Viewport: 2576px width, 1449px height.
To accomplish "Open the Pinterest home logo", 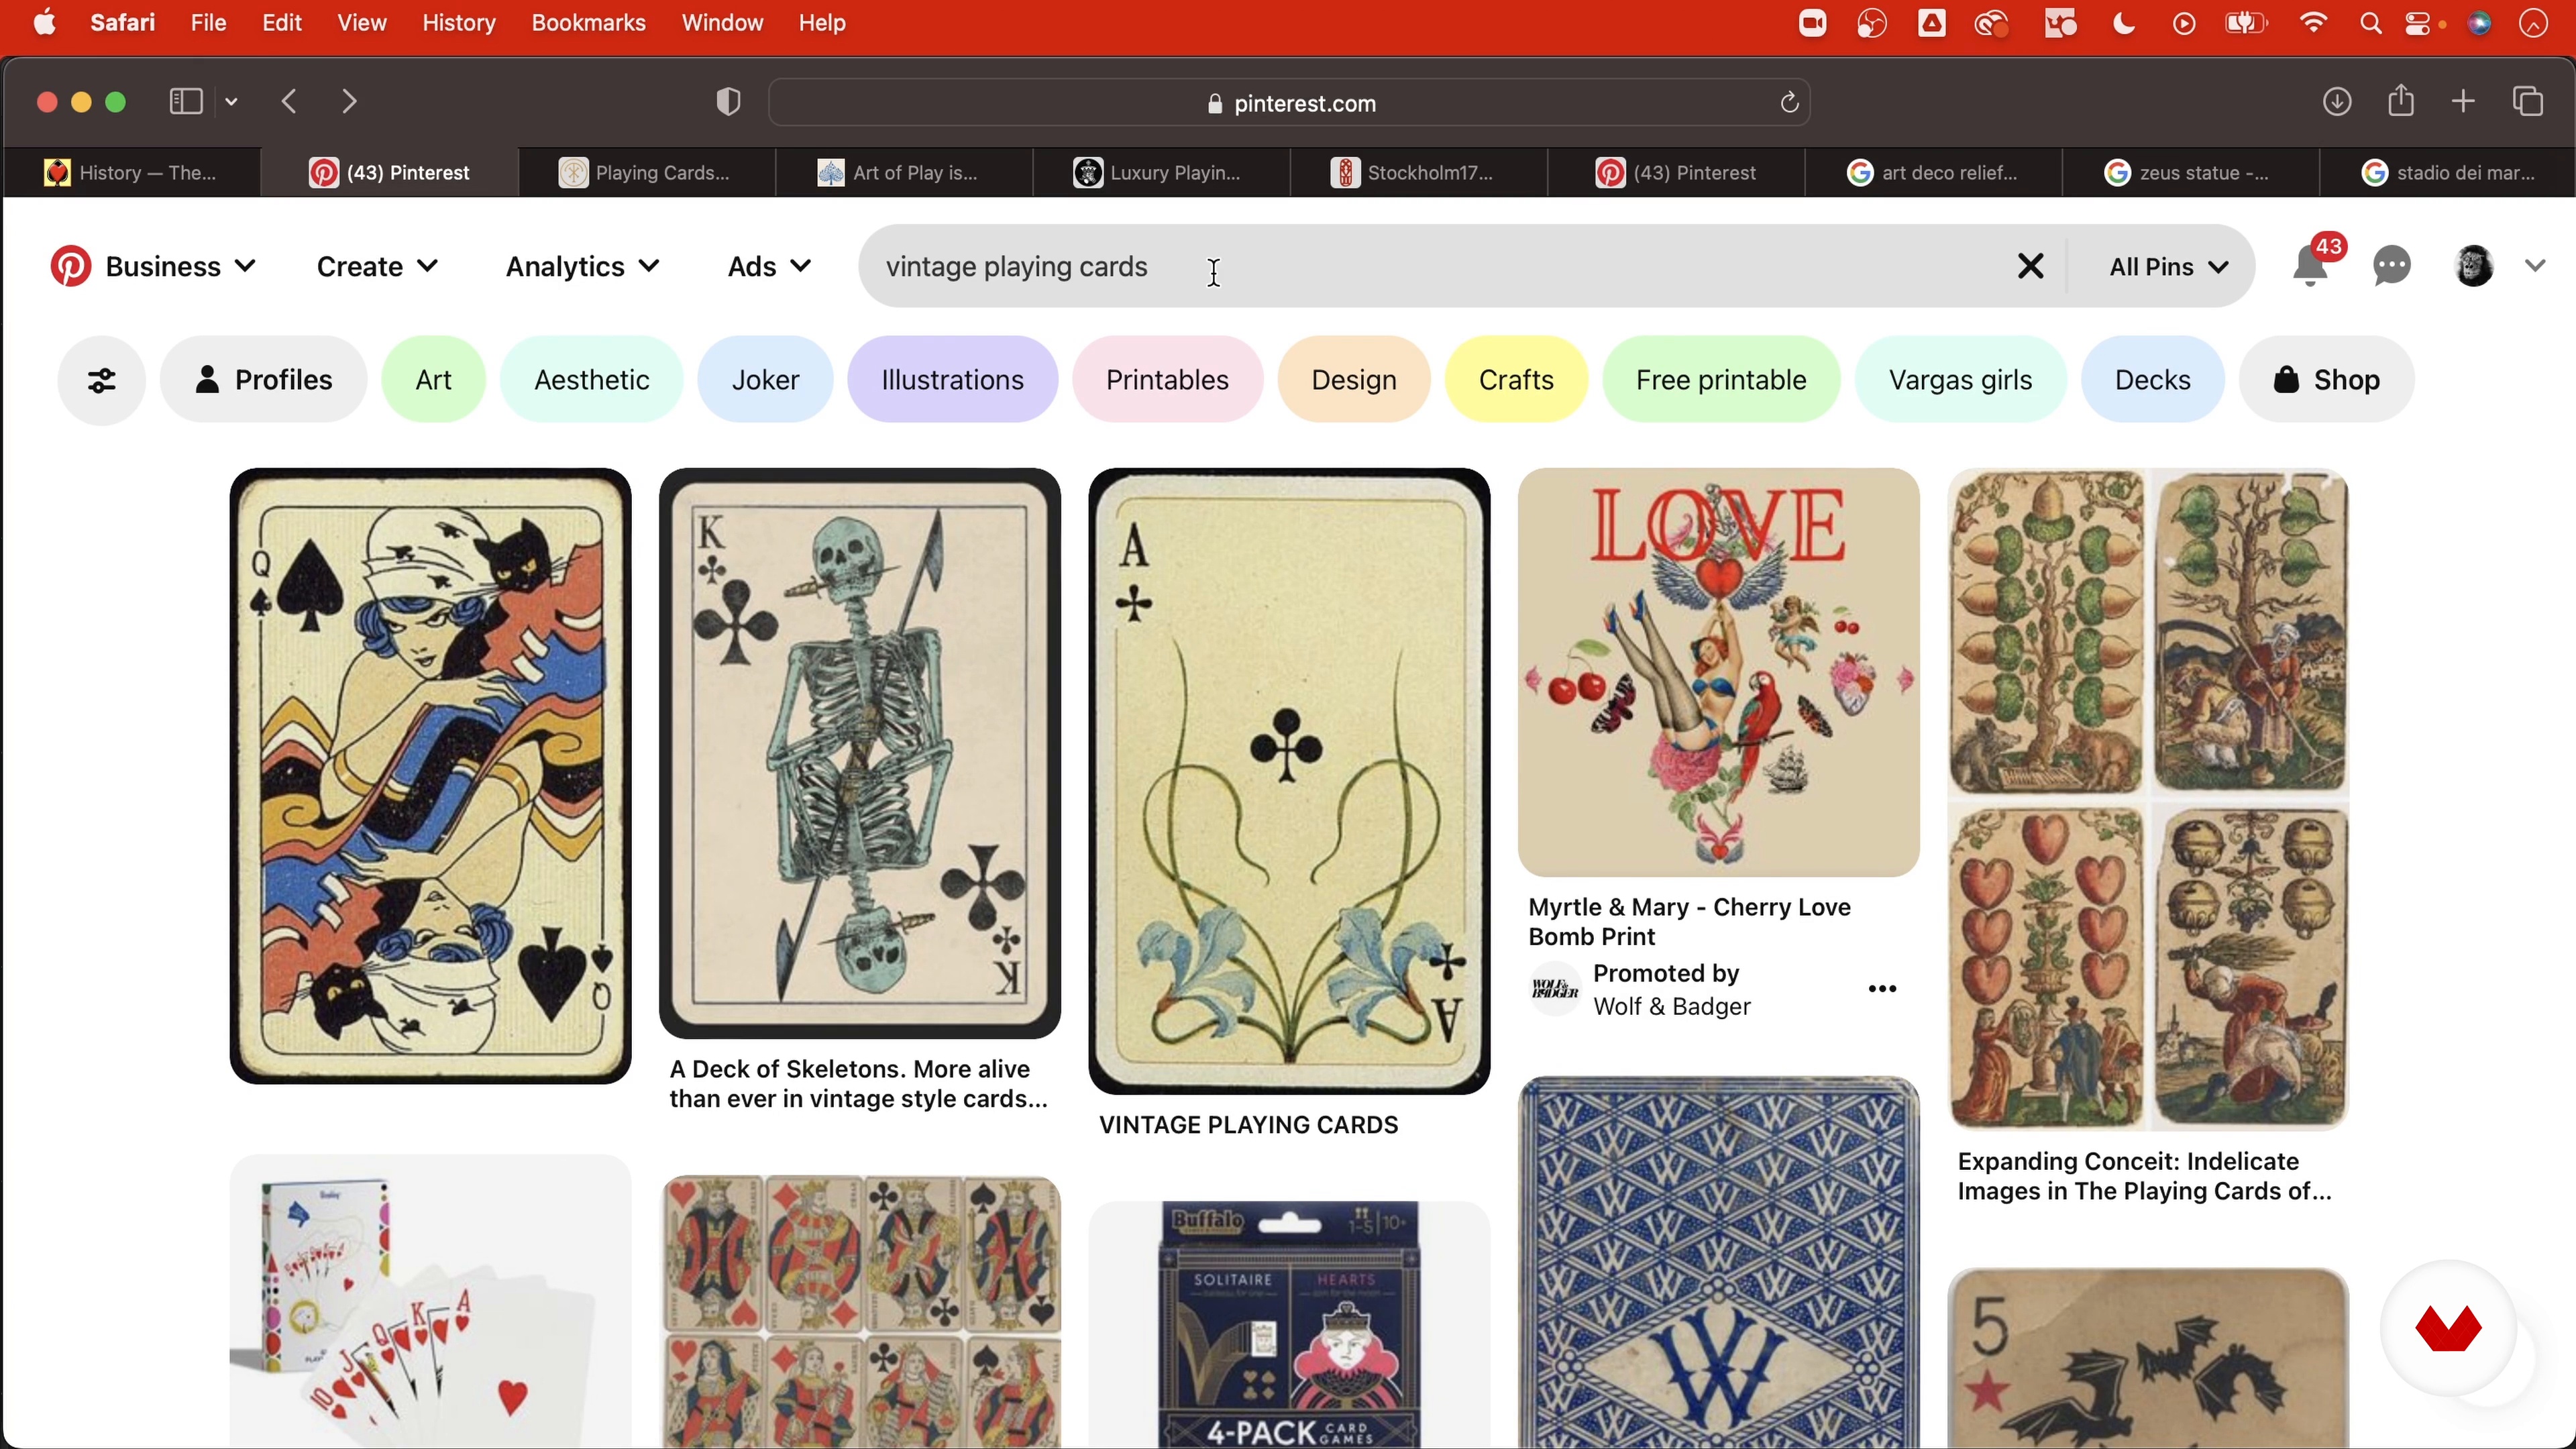I will pos(71,267).
